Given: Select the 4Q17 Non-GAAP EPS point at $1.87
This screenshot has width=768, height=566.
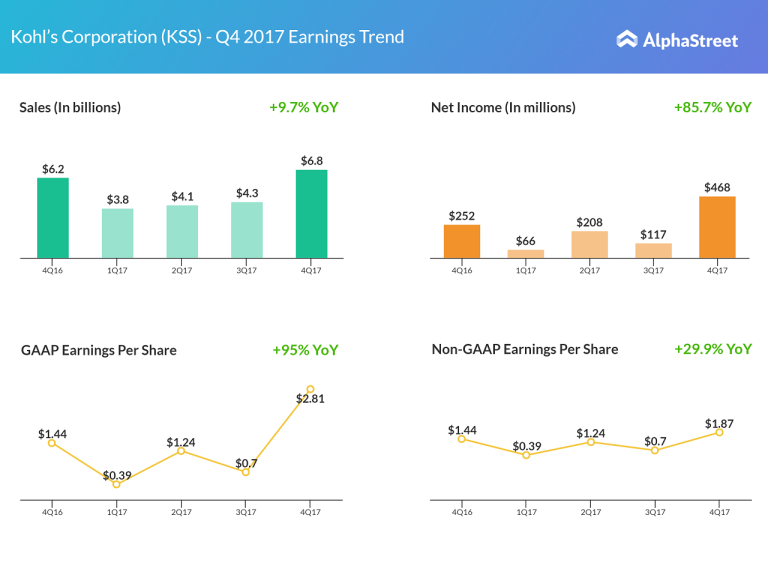Looking at the screenshot, I should pos(718,432).
